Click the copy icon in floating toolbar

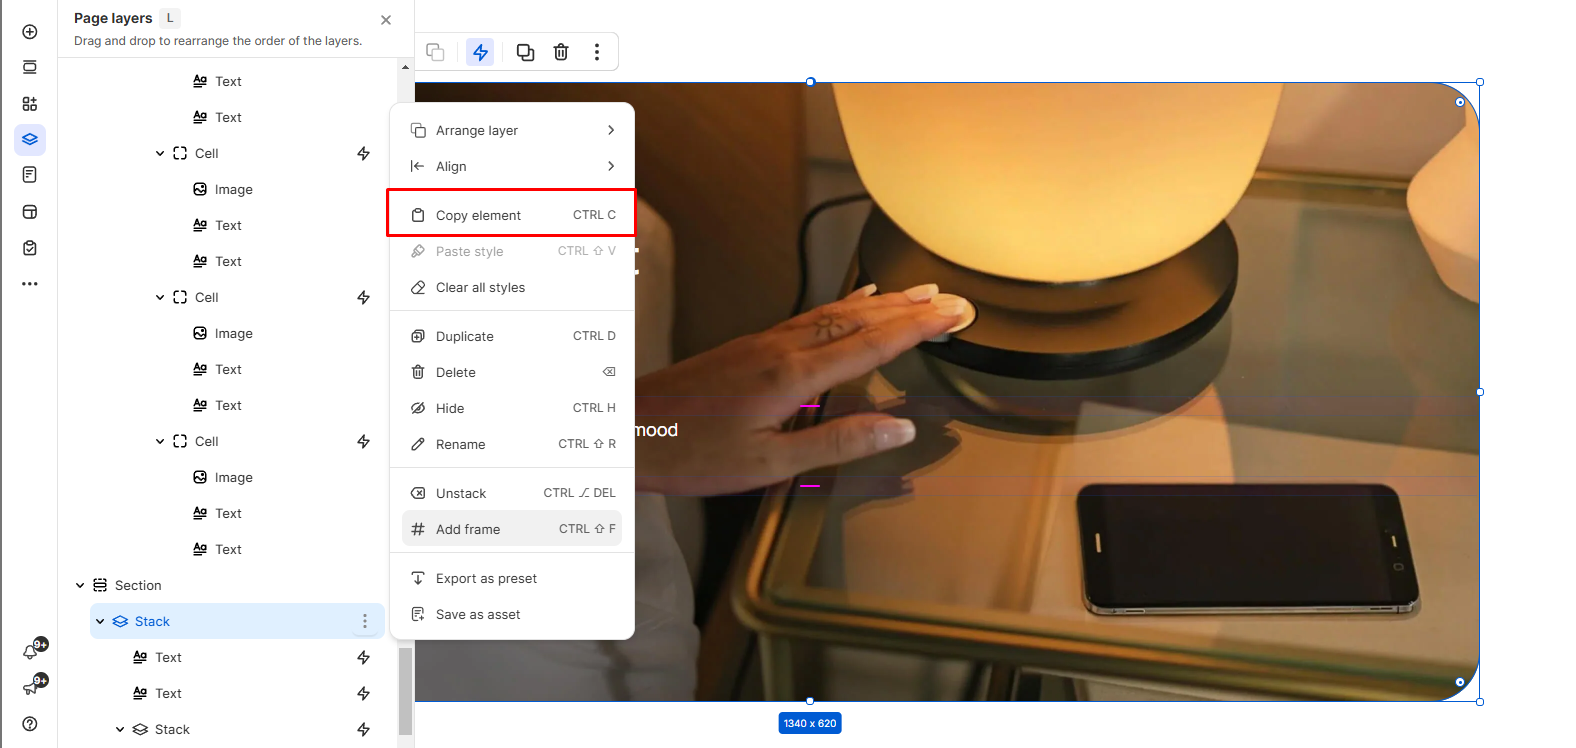[435, 52]
